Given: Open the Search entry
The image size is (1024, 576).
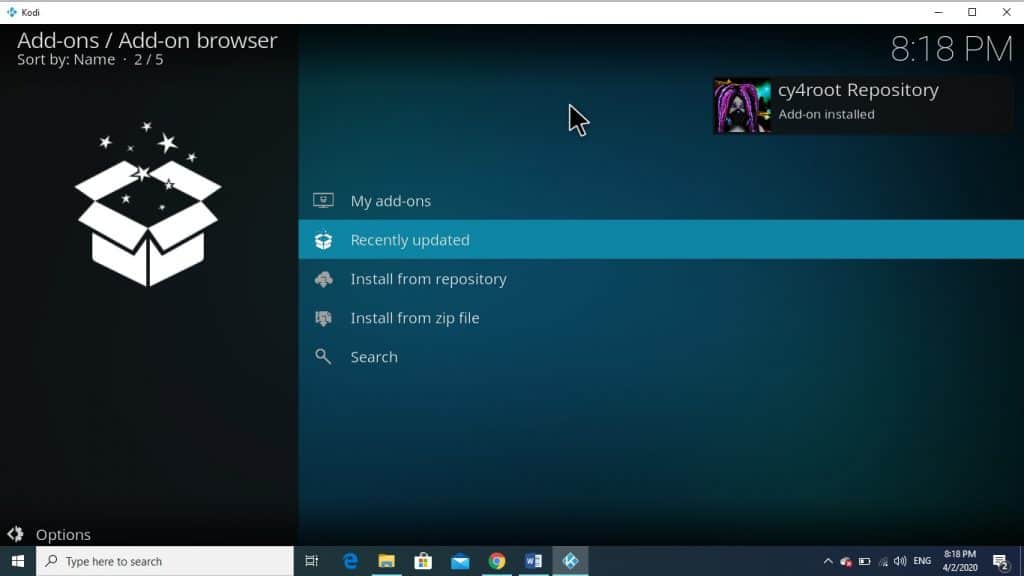Looking at the screenshot, I should (661, 357).
